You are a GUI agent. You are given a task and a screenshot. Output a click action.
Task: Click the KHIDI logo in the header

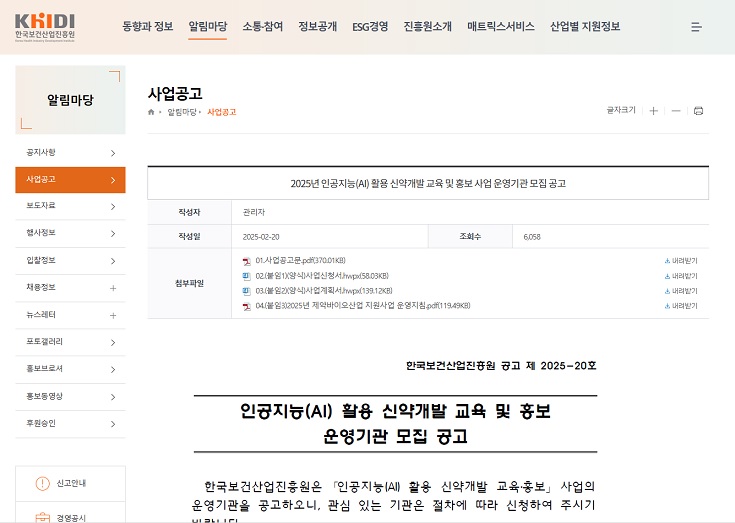[45, 26]
